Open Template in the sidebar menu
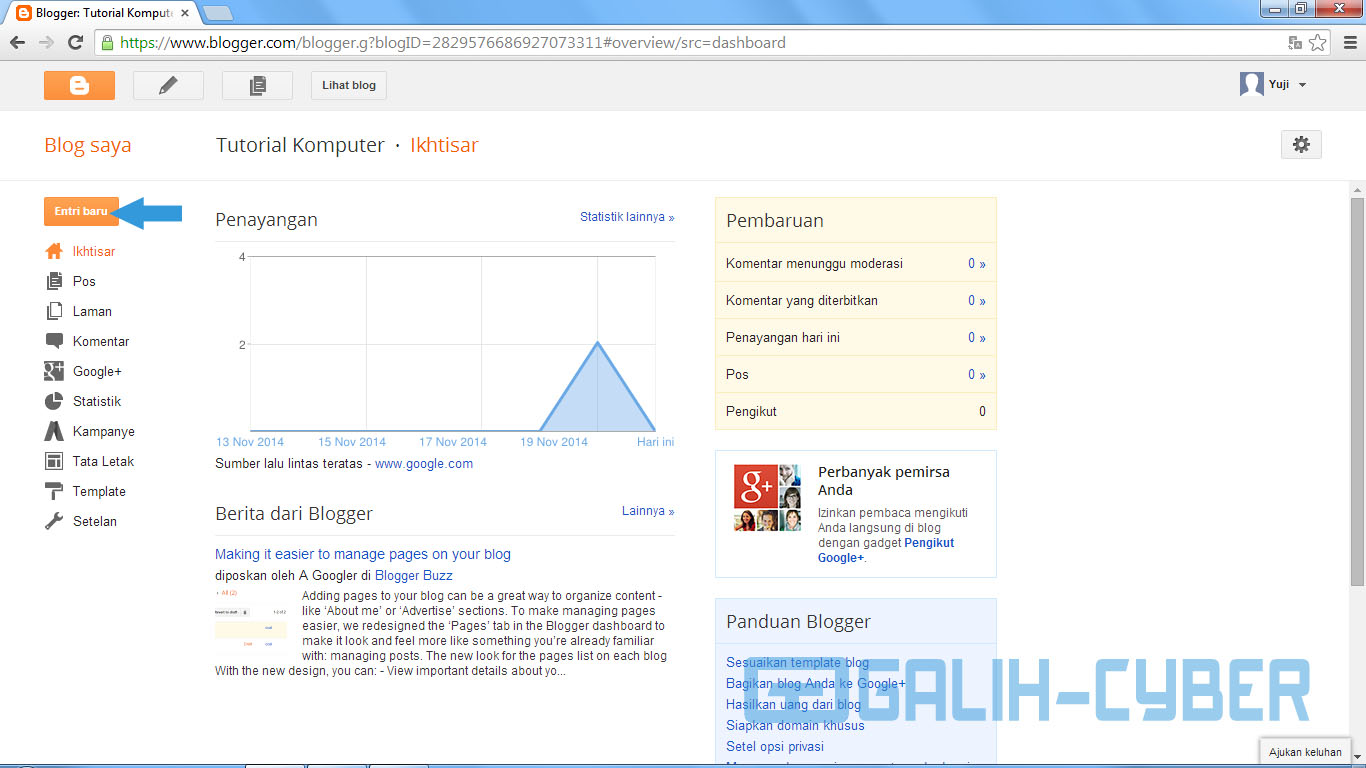The height and width of the screenshot is (768, 1366). (x=99, y=492)
